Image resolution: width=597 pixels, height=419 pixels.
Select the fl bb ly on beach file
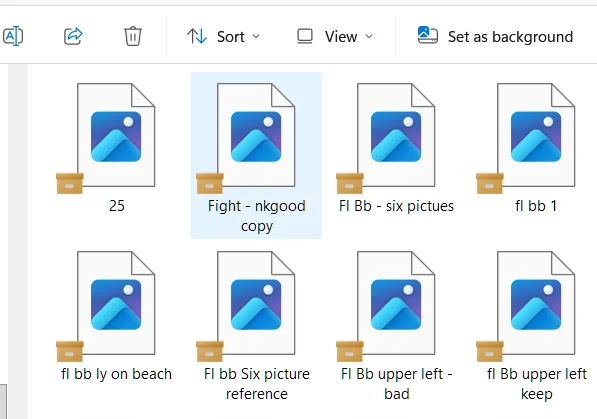[117, 316]
